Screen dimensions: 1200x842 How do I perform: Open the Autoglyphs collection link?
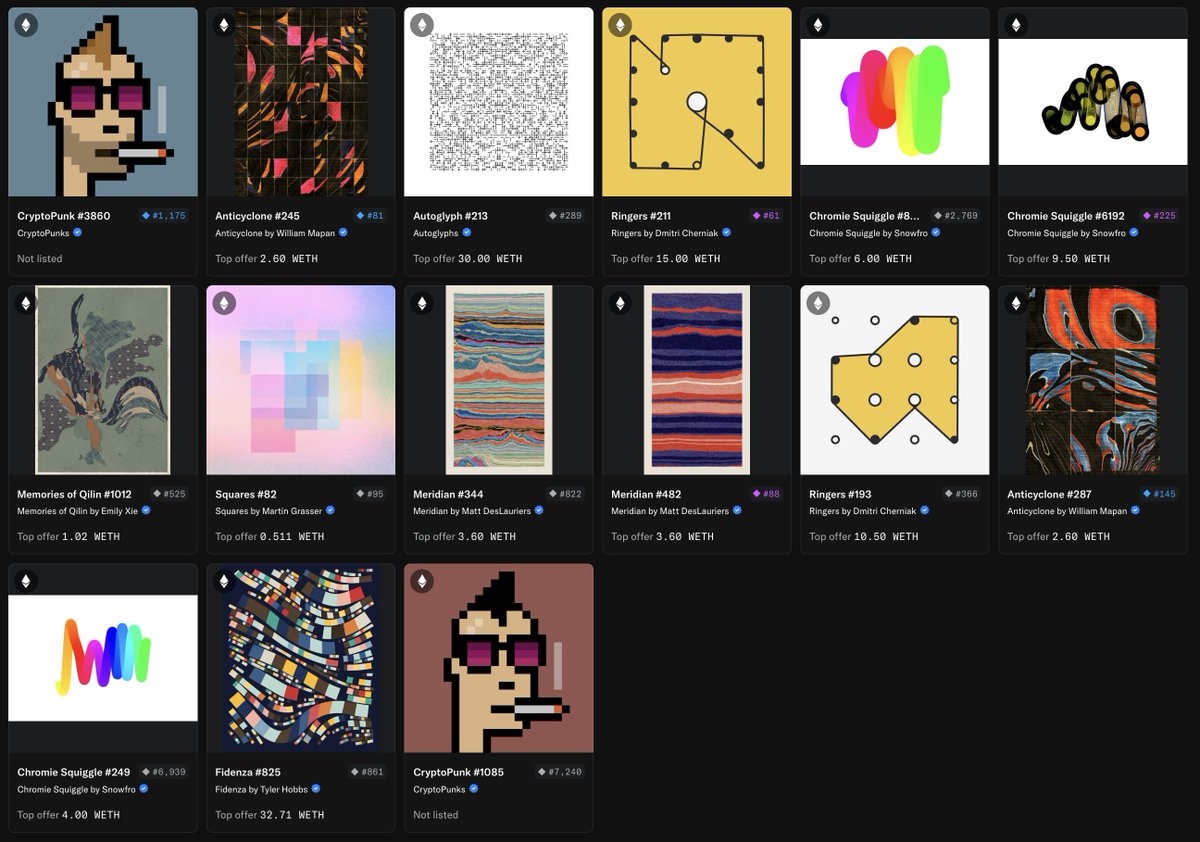point(436,233)
